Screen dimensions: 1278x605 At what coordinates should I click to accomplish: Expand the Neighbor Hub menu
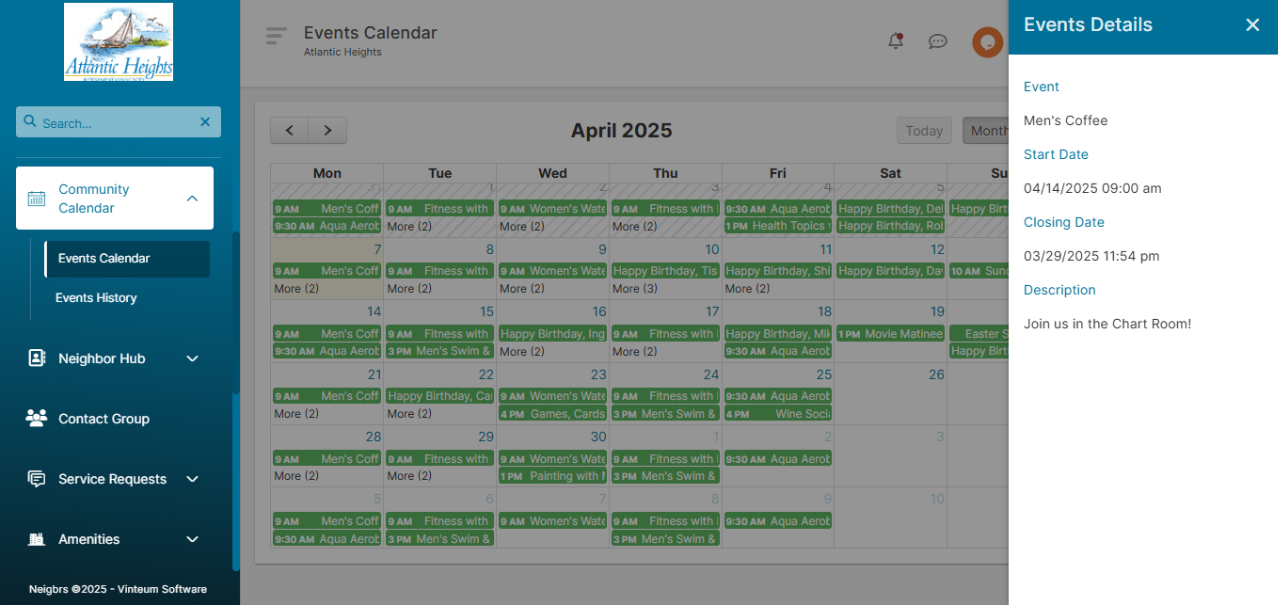[x=193, y=359]
